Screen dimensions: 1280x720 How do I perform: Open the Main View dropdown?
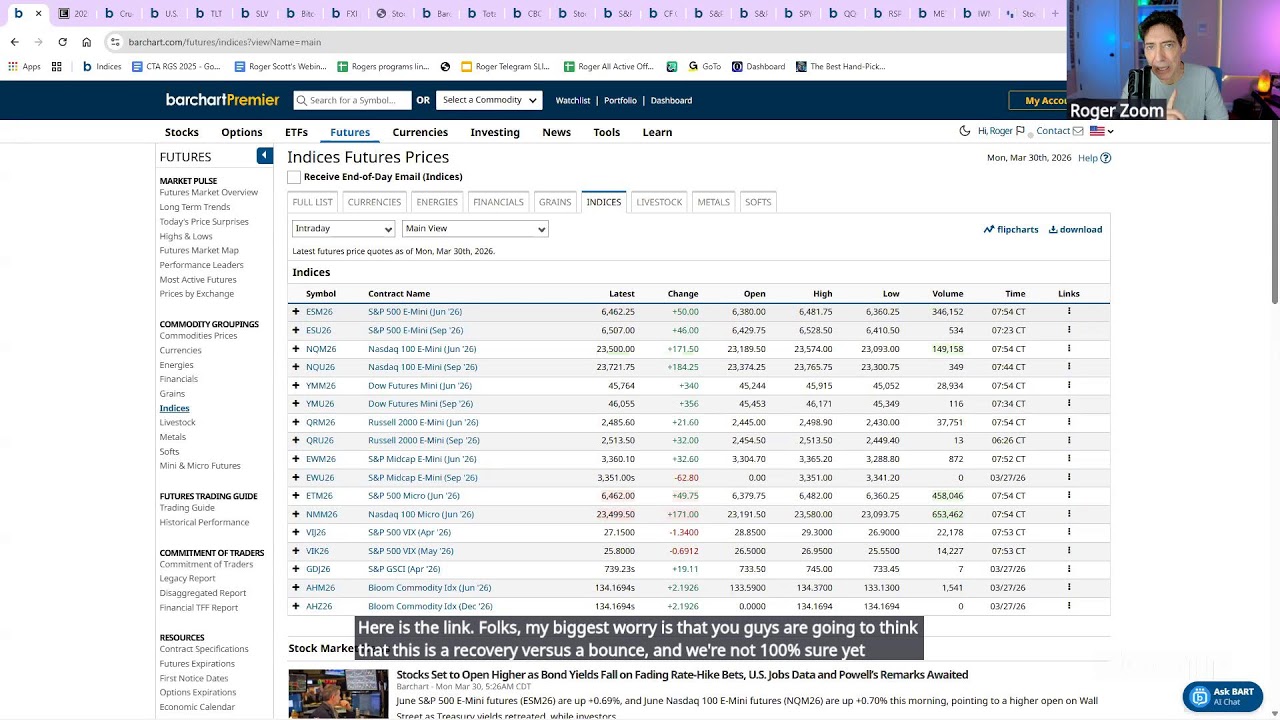(x=475, y=229)
